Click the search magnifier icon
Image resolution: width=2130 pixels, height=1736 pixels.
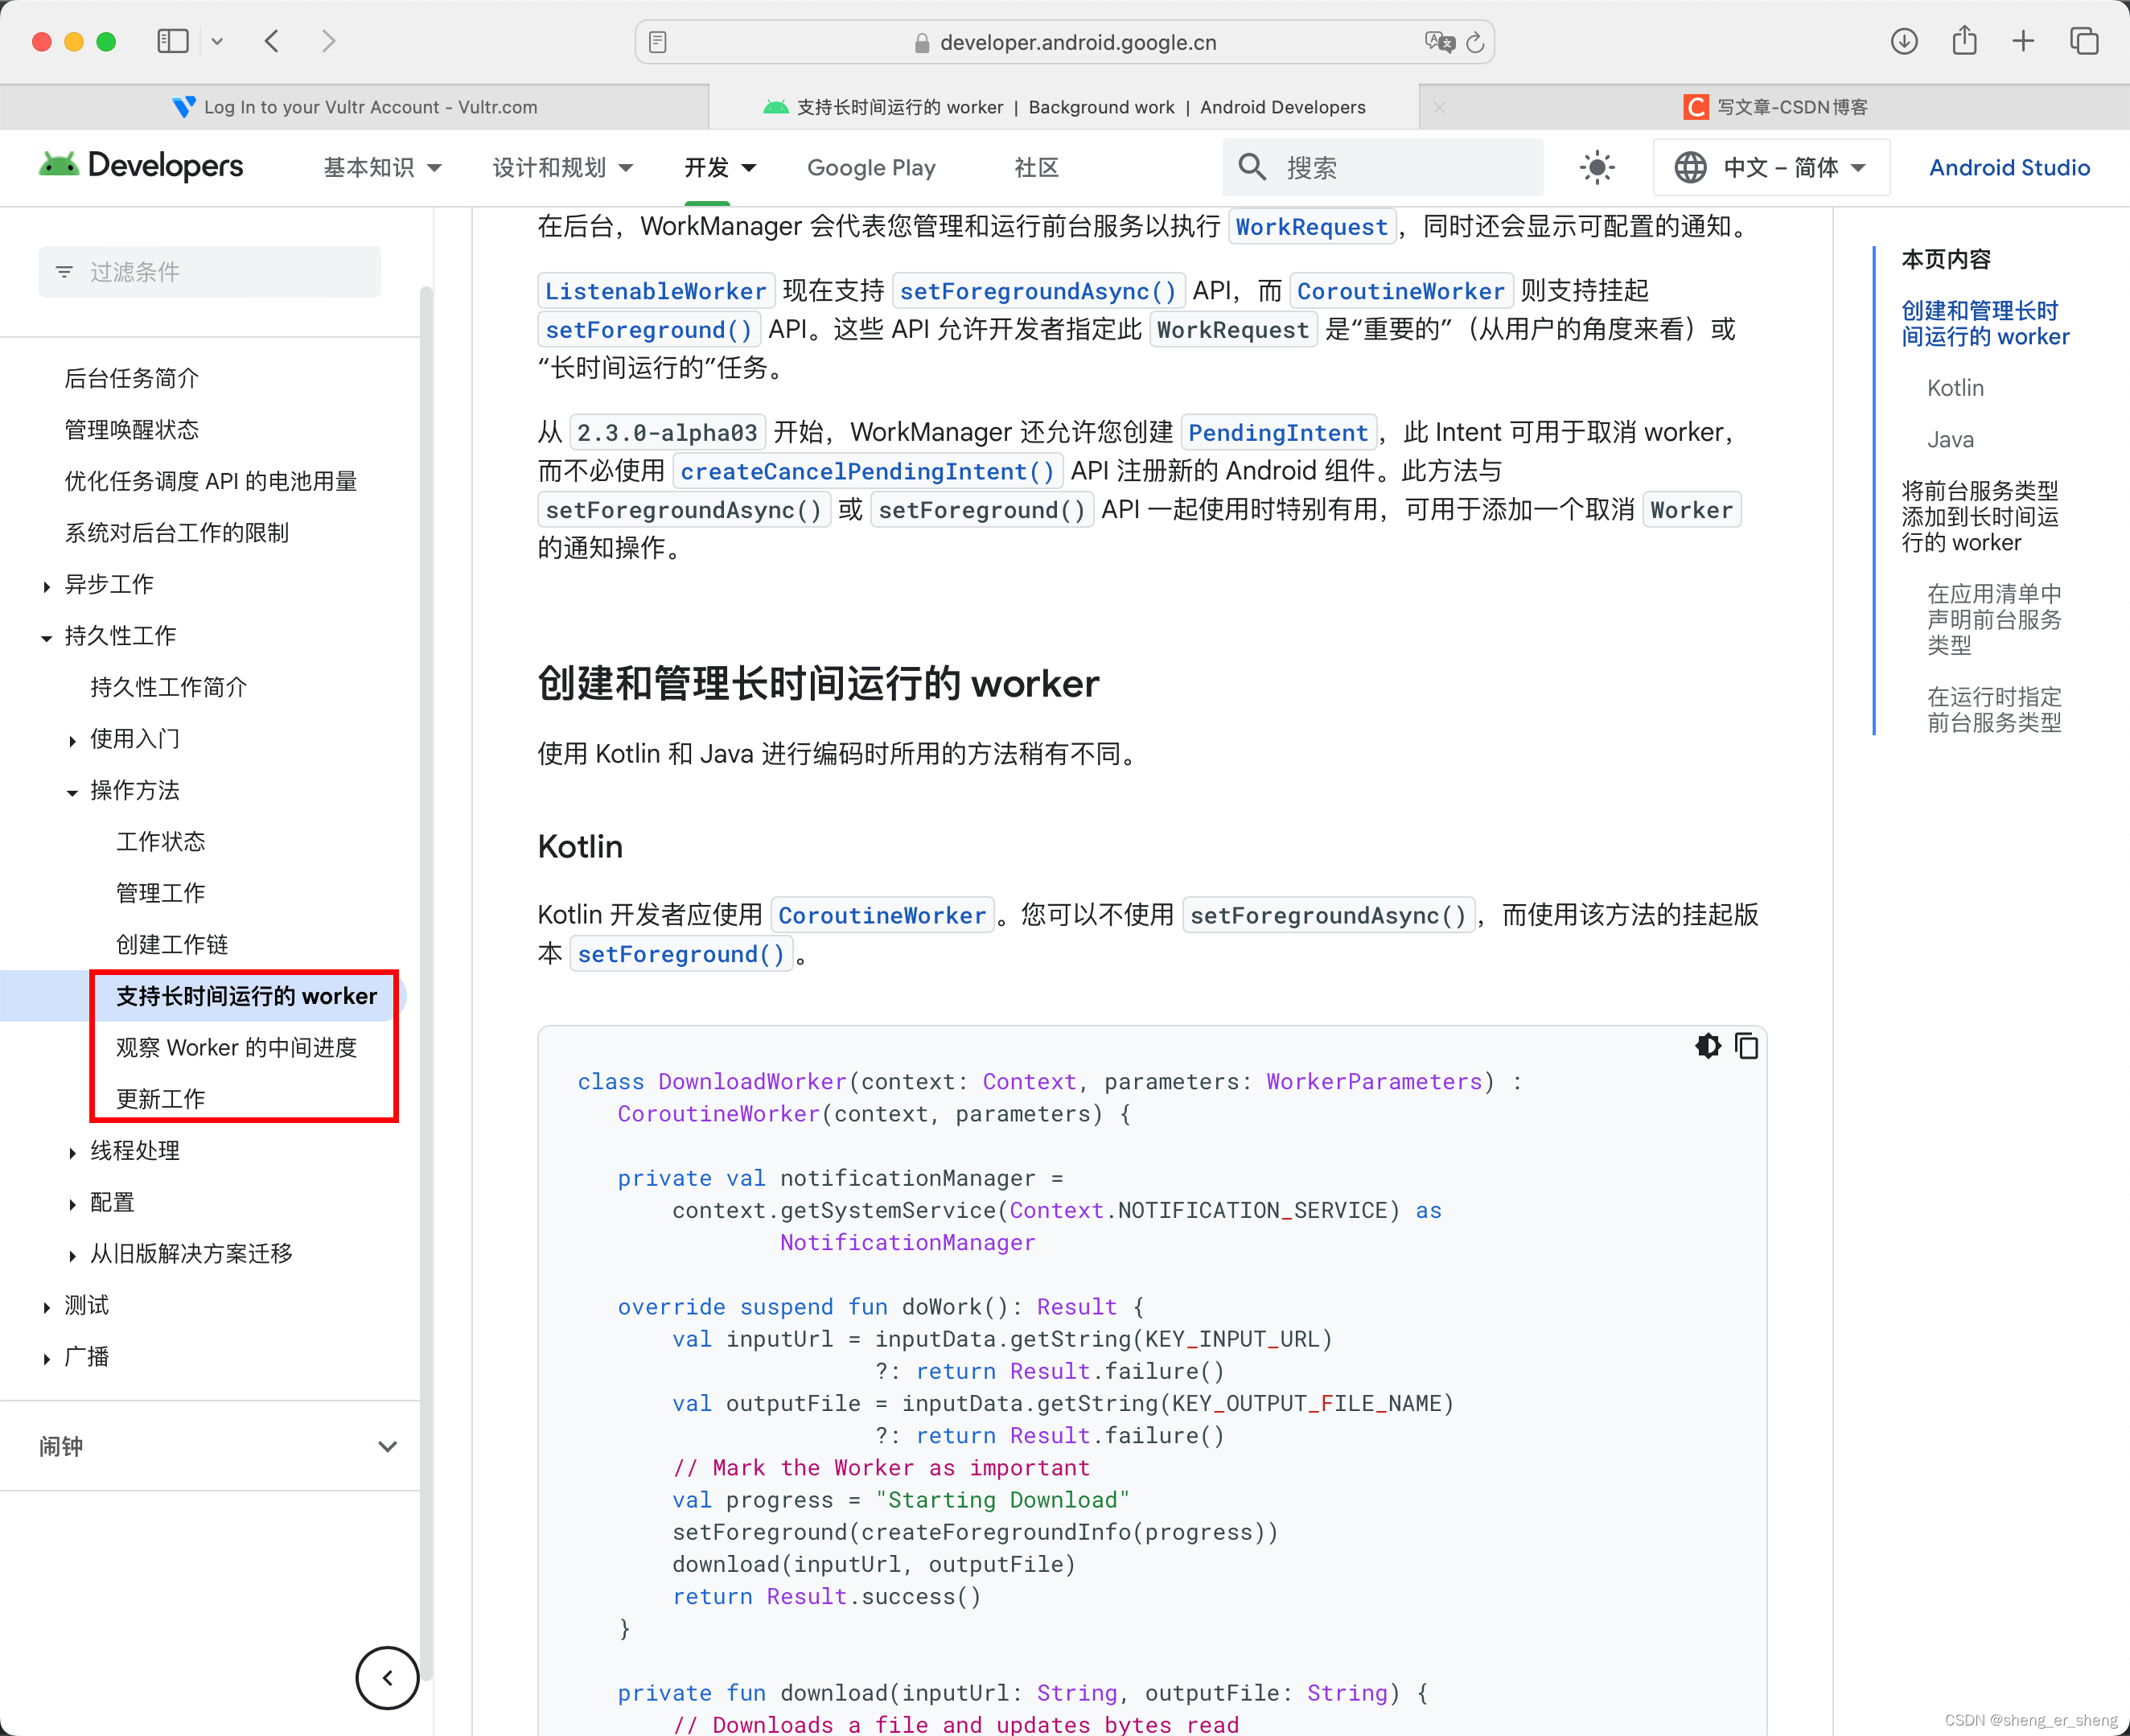[1252, 167]
